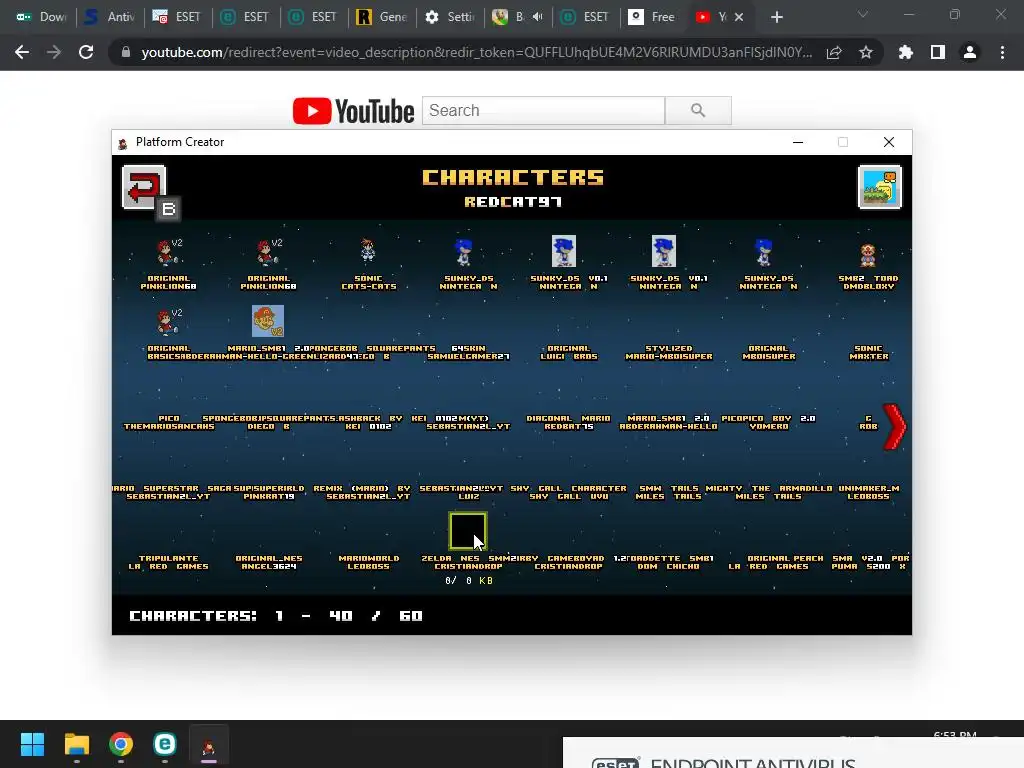Reload the page in Chrome

[86, 52]
